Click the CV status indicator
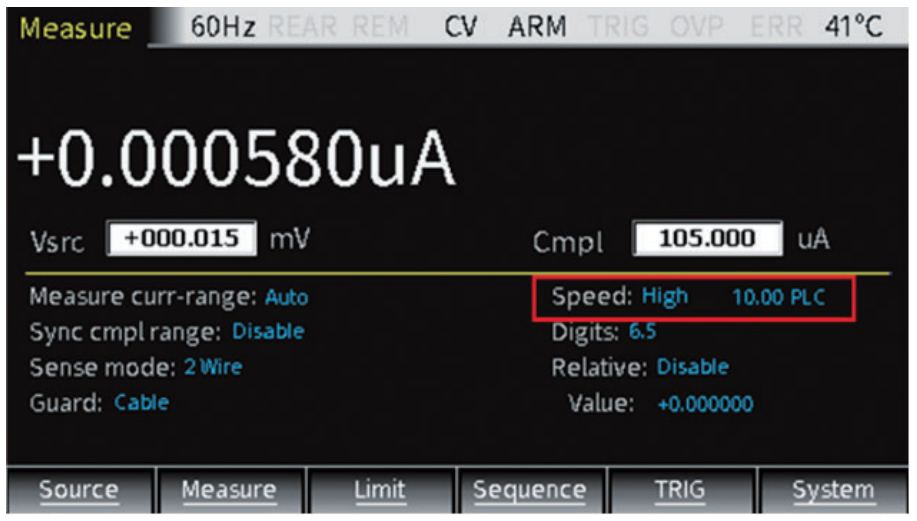This screenshot has height=521, width=917. (x=461, y=27)
